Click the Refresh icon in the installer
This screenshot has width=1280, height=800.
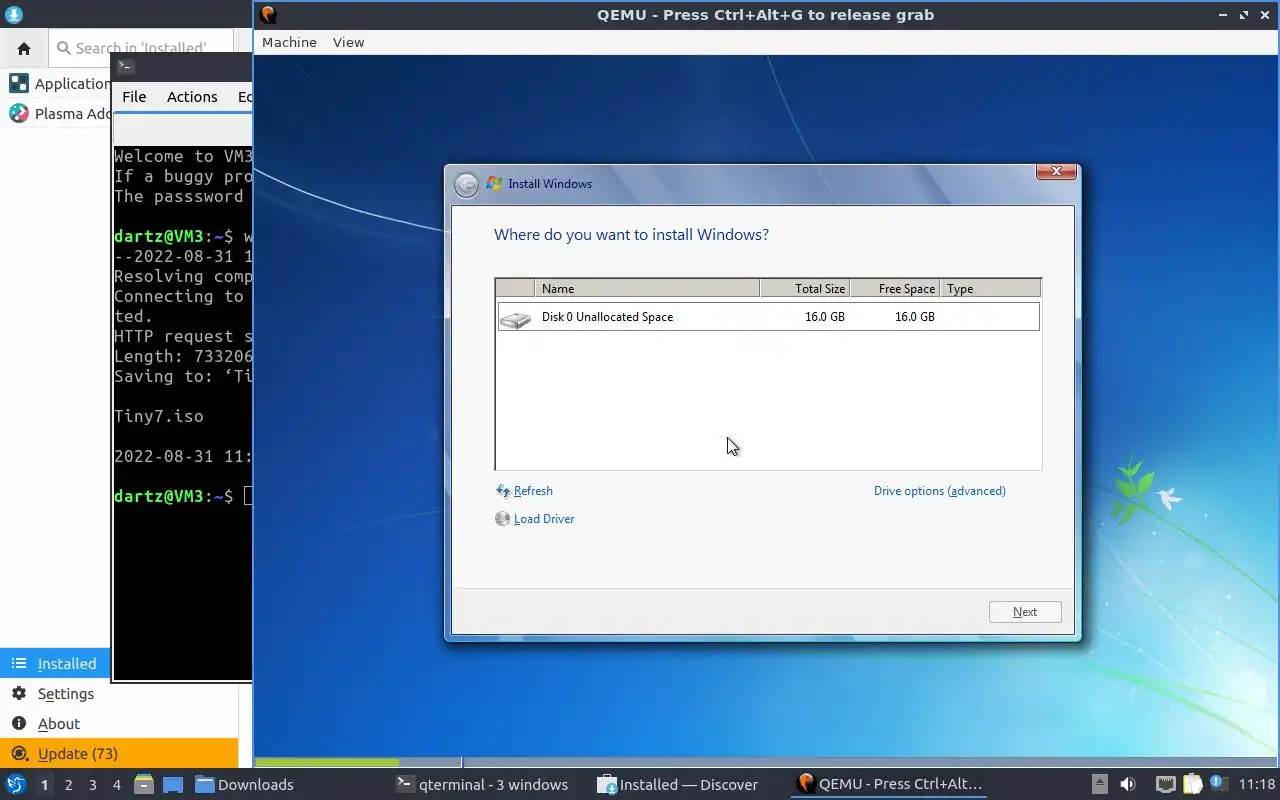click(x=503, y=491)
